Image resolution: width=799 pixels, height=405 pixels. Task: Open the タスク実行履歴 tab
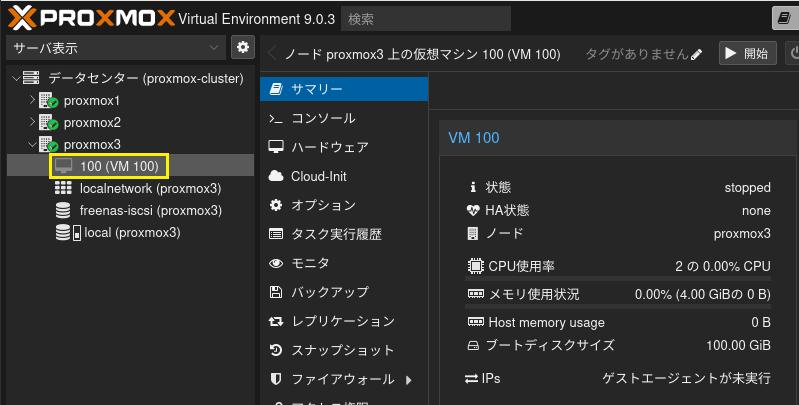[344, 234]
